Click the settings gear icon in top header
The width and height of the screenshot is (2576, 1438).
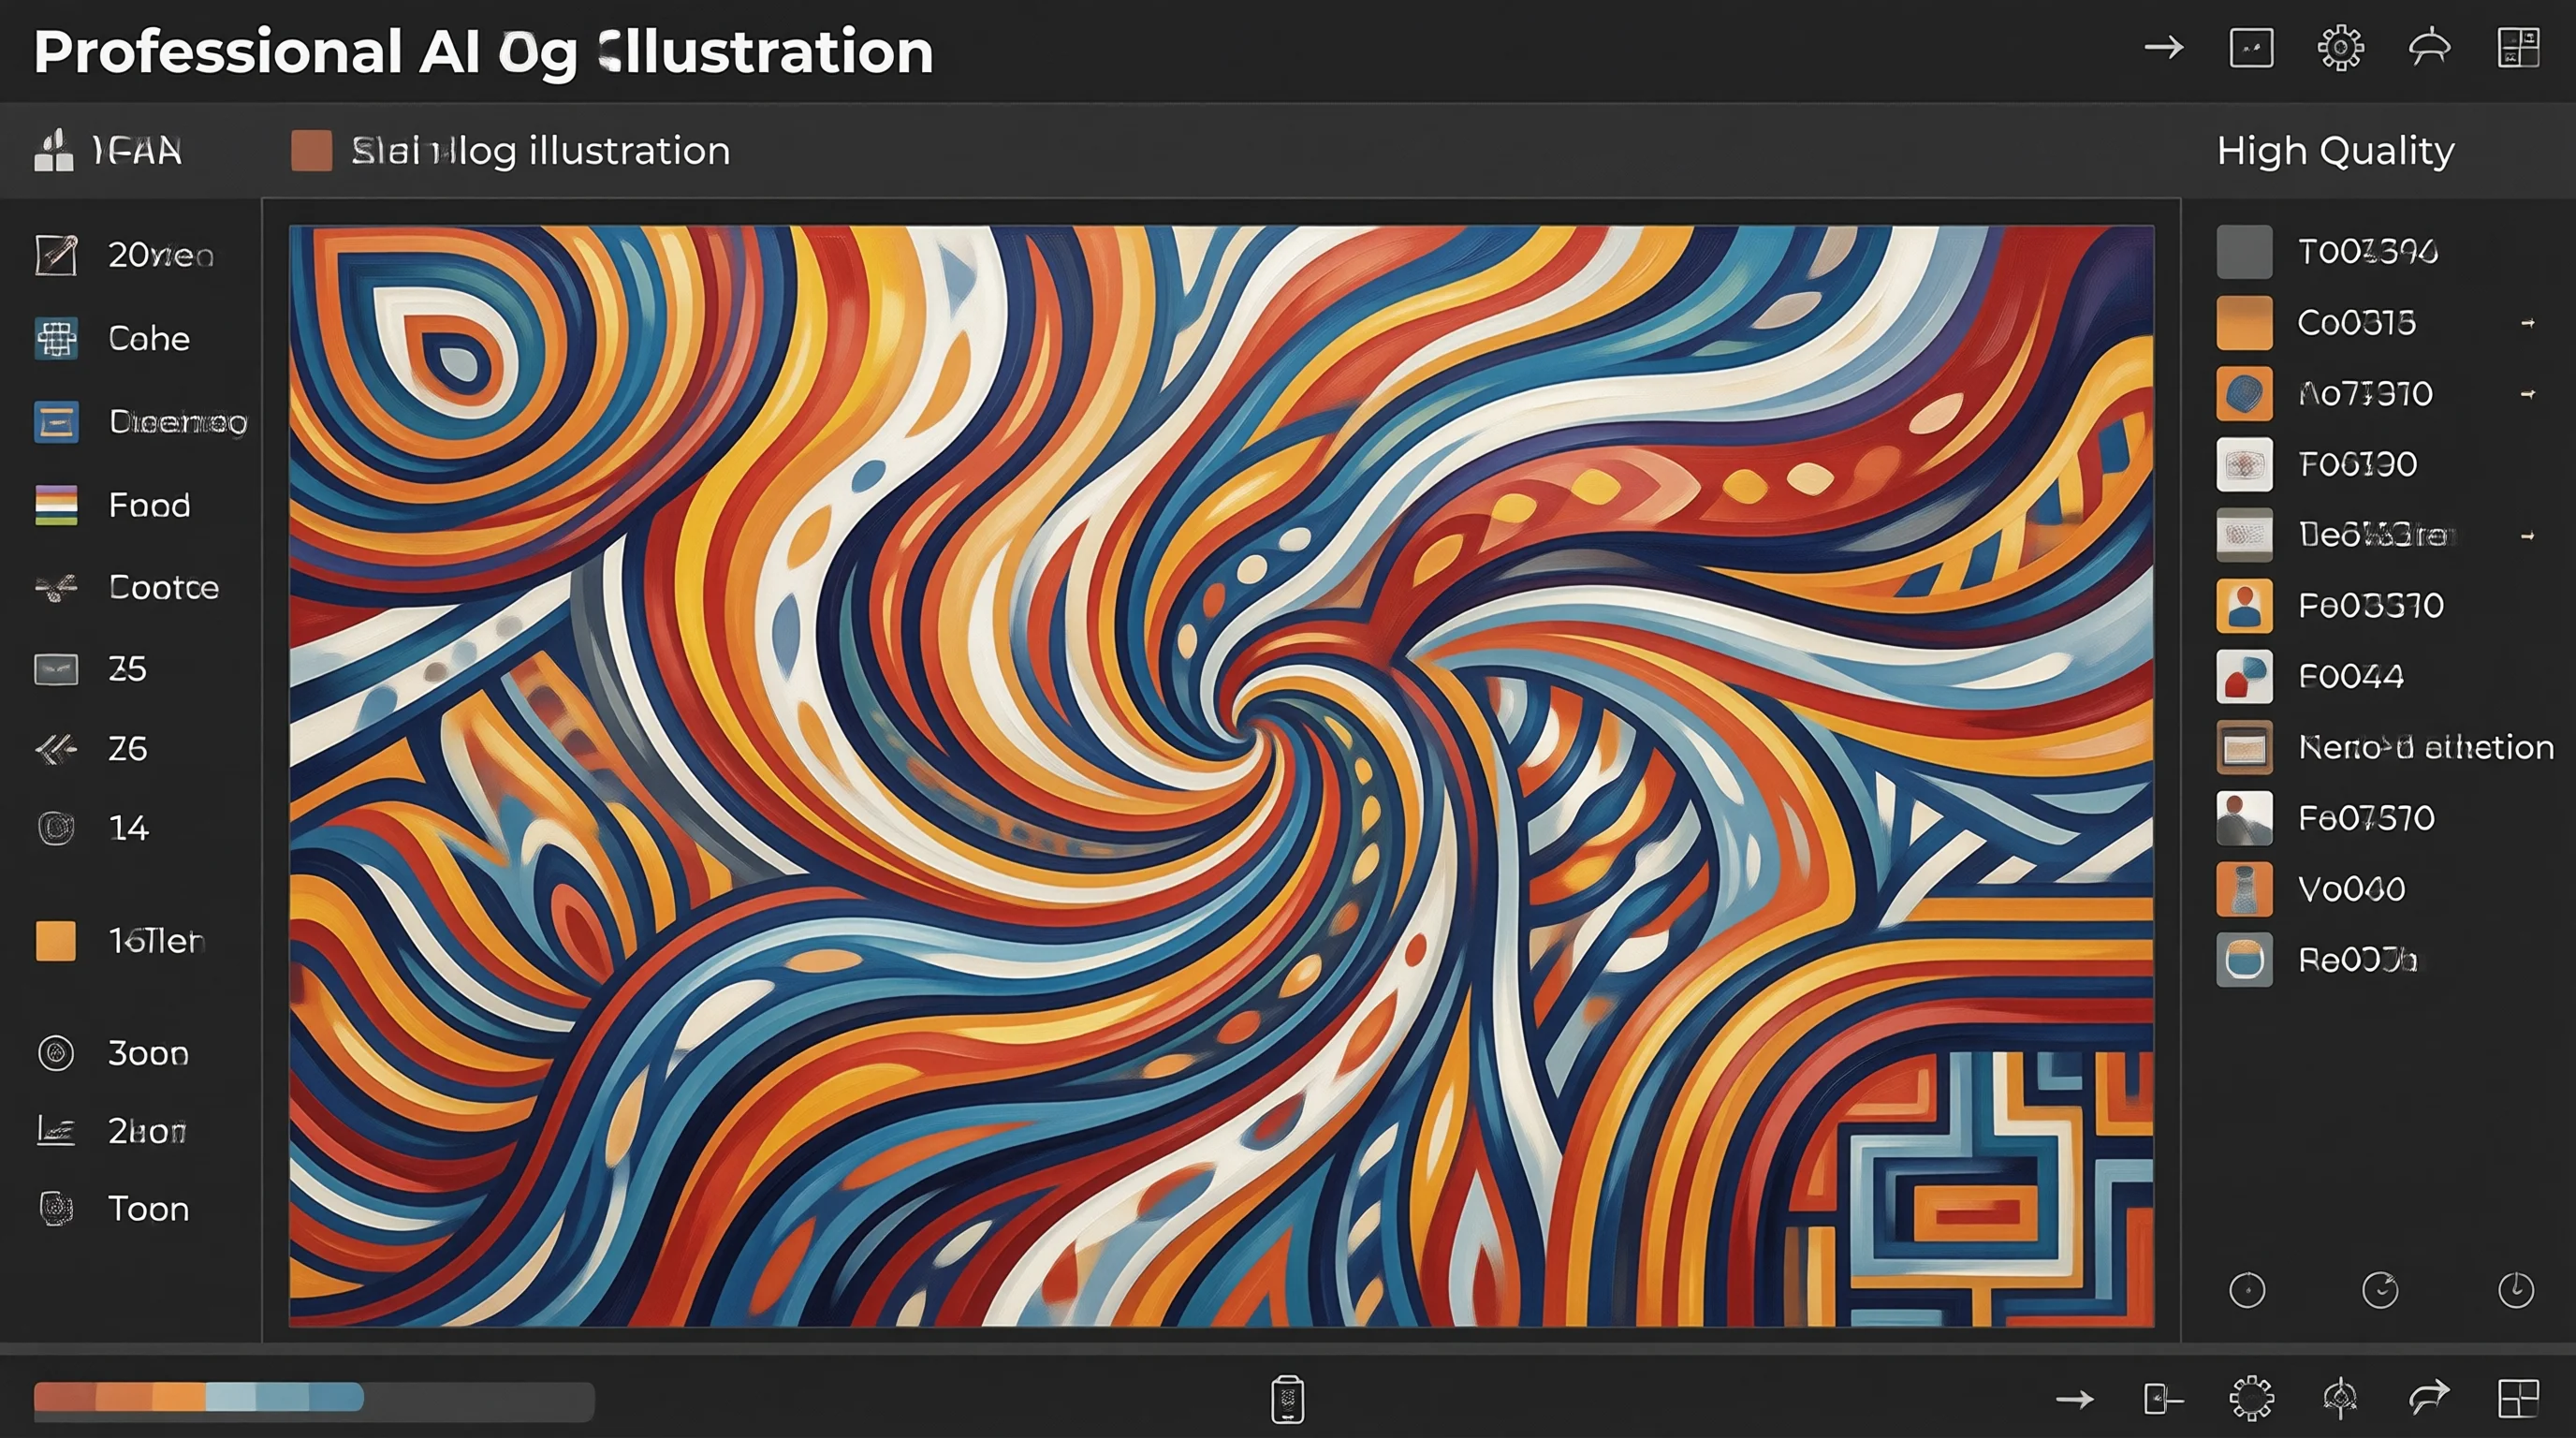pyautogui.click(x=2340, y=48)
